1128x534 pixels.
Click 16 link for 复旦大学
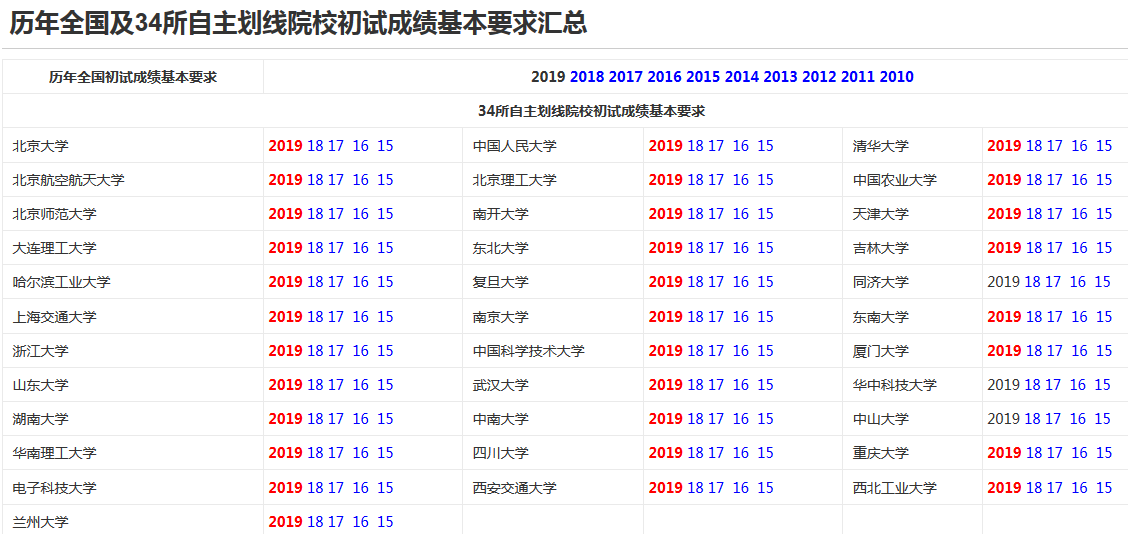(741, 282)
